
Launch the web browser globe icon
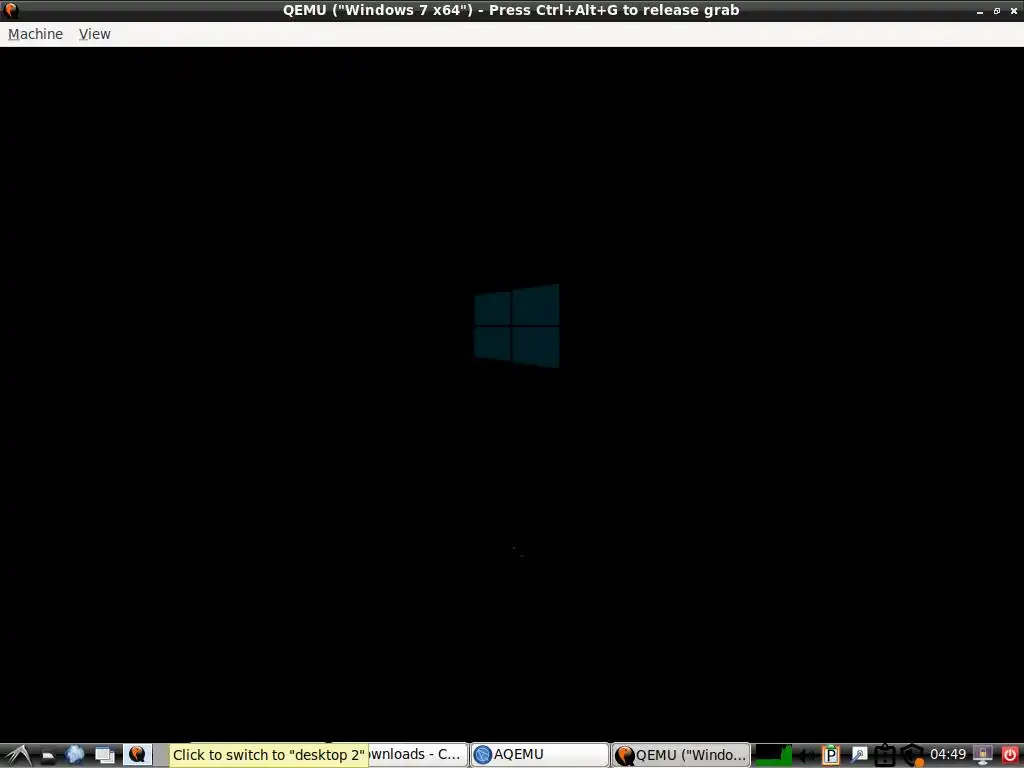point(75,755)
